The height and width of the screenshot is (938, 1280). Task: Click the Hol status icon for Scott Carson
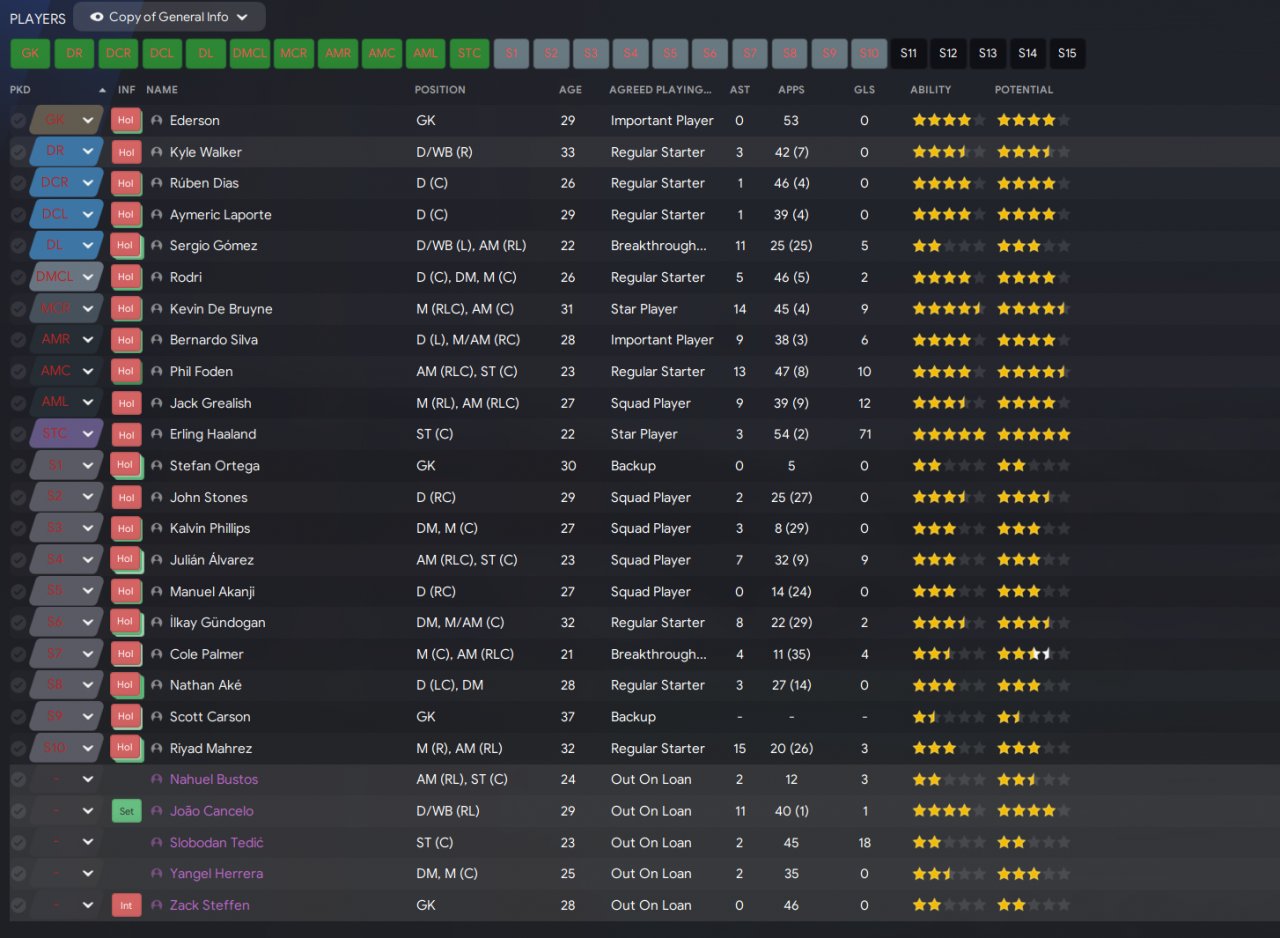pos(125,717)
